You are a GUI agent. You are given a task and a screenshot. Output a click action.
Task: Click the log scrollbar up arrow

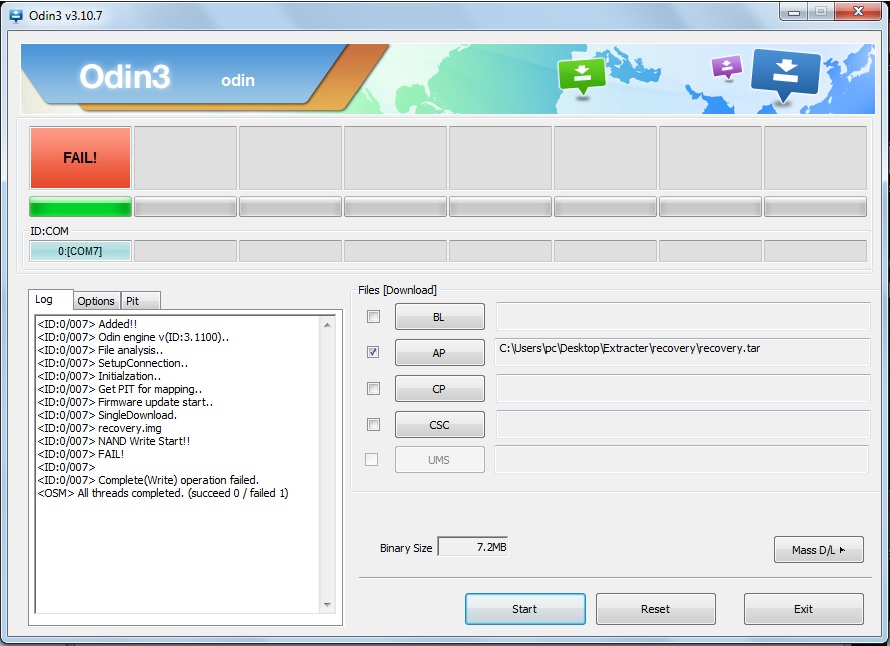point(327,325)
